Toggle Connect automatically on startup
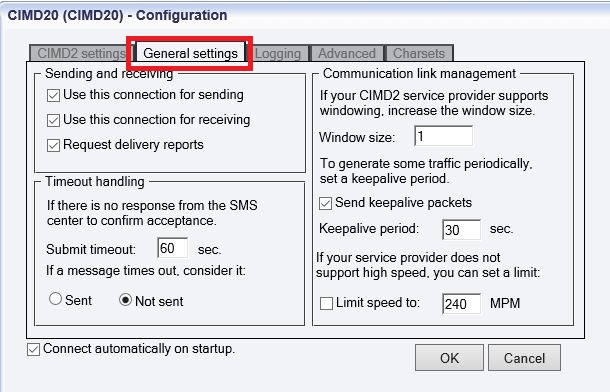 coord(33,349)
